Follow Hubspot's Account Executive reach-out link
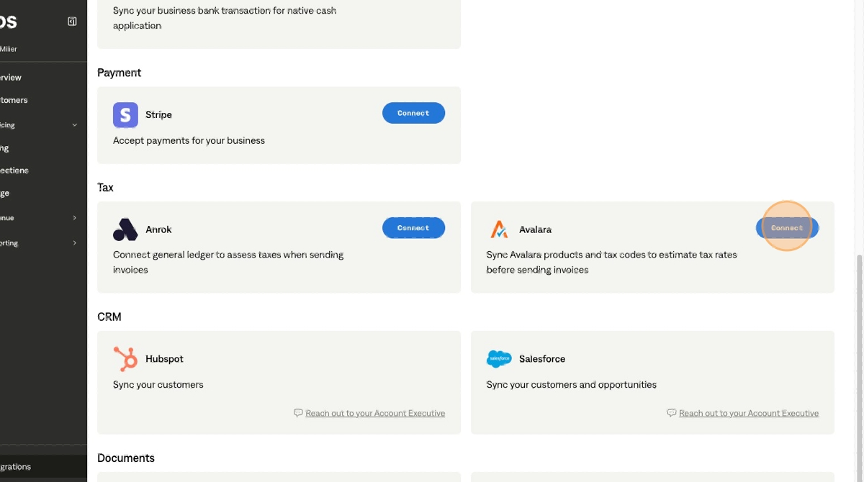The width and height of the screenshot is (864, 482). [375, 413]
